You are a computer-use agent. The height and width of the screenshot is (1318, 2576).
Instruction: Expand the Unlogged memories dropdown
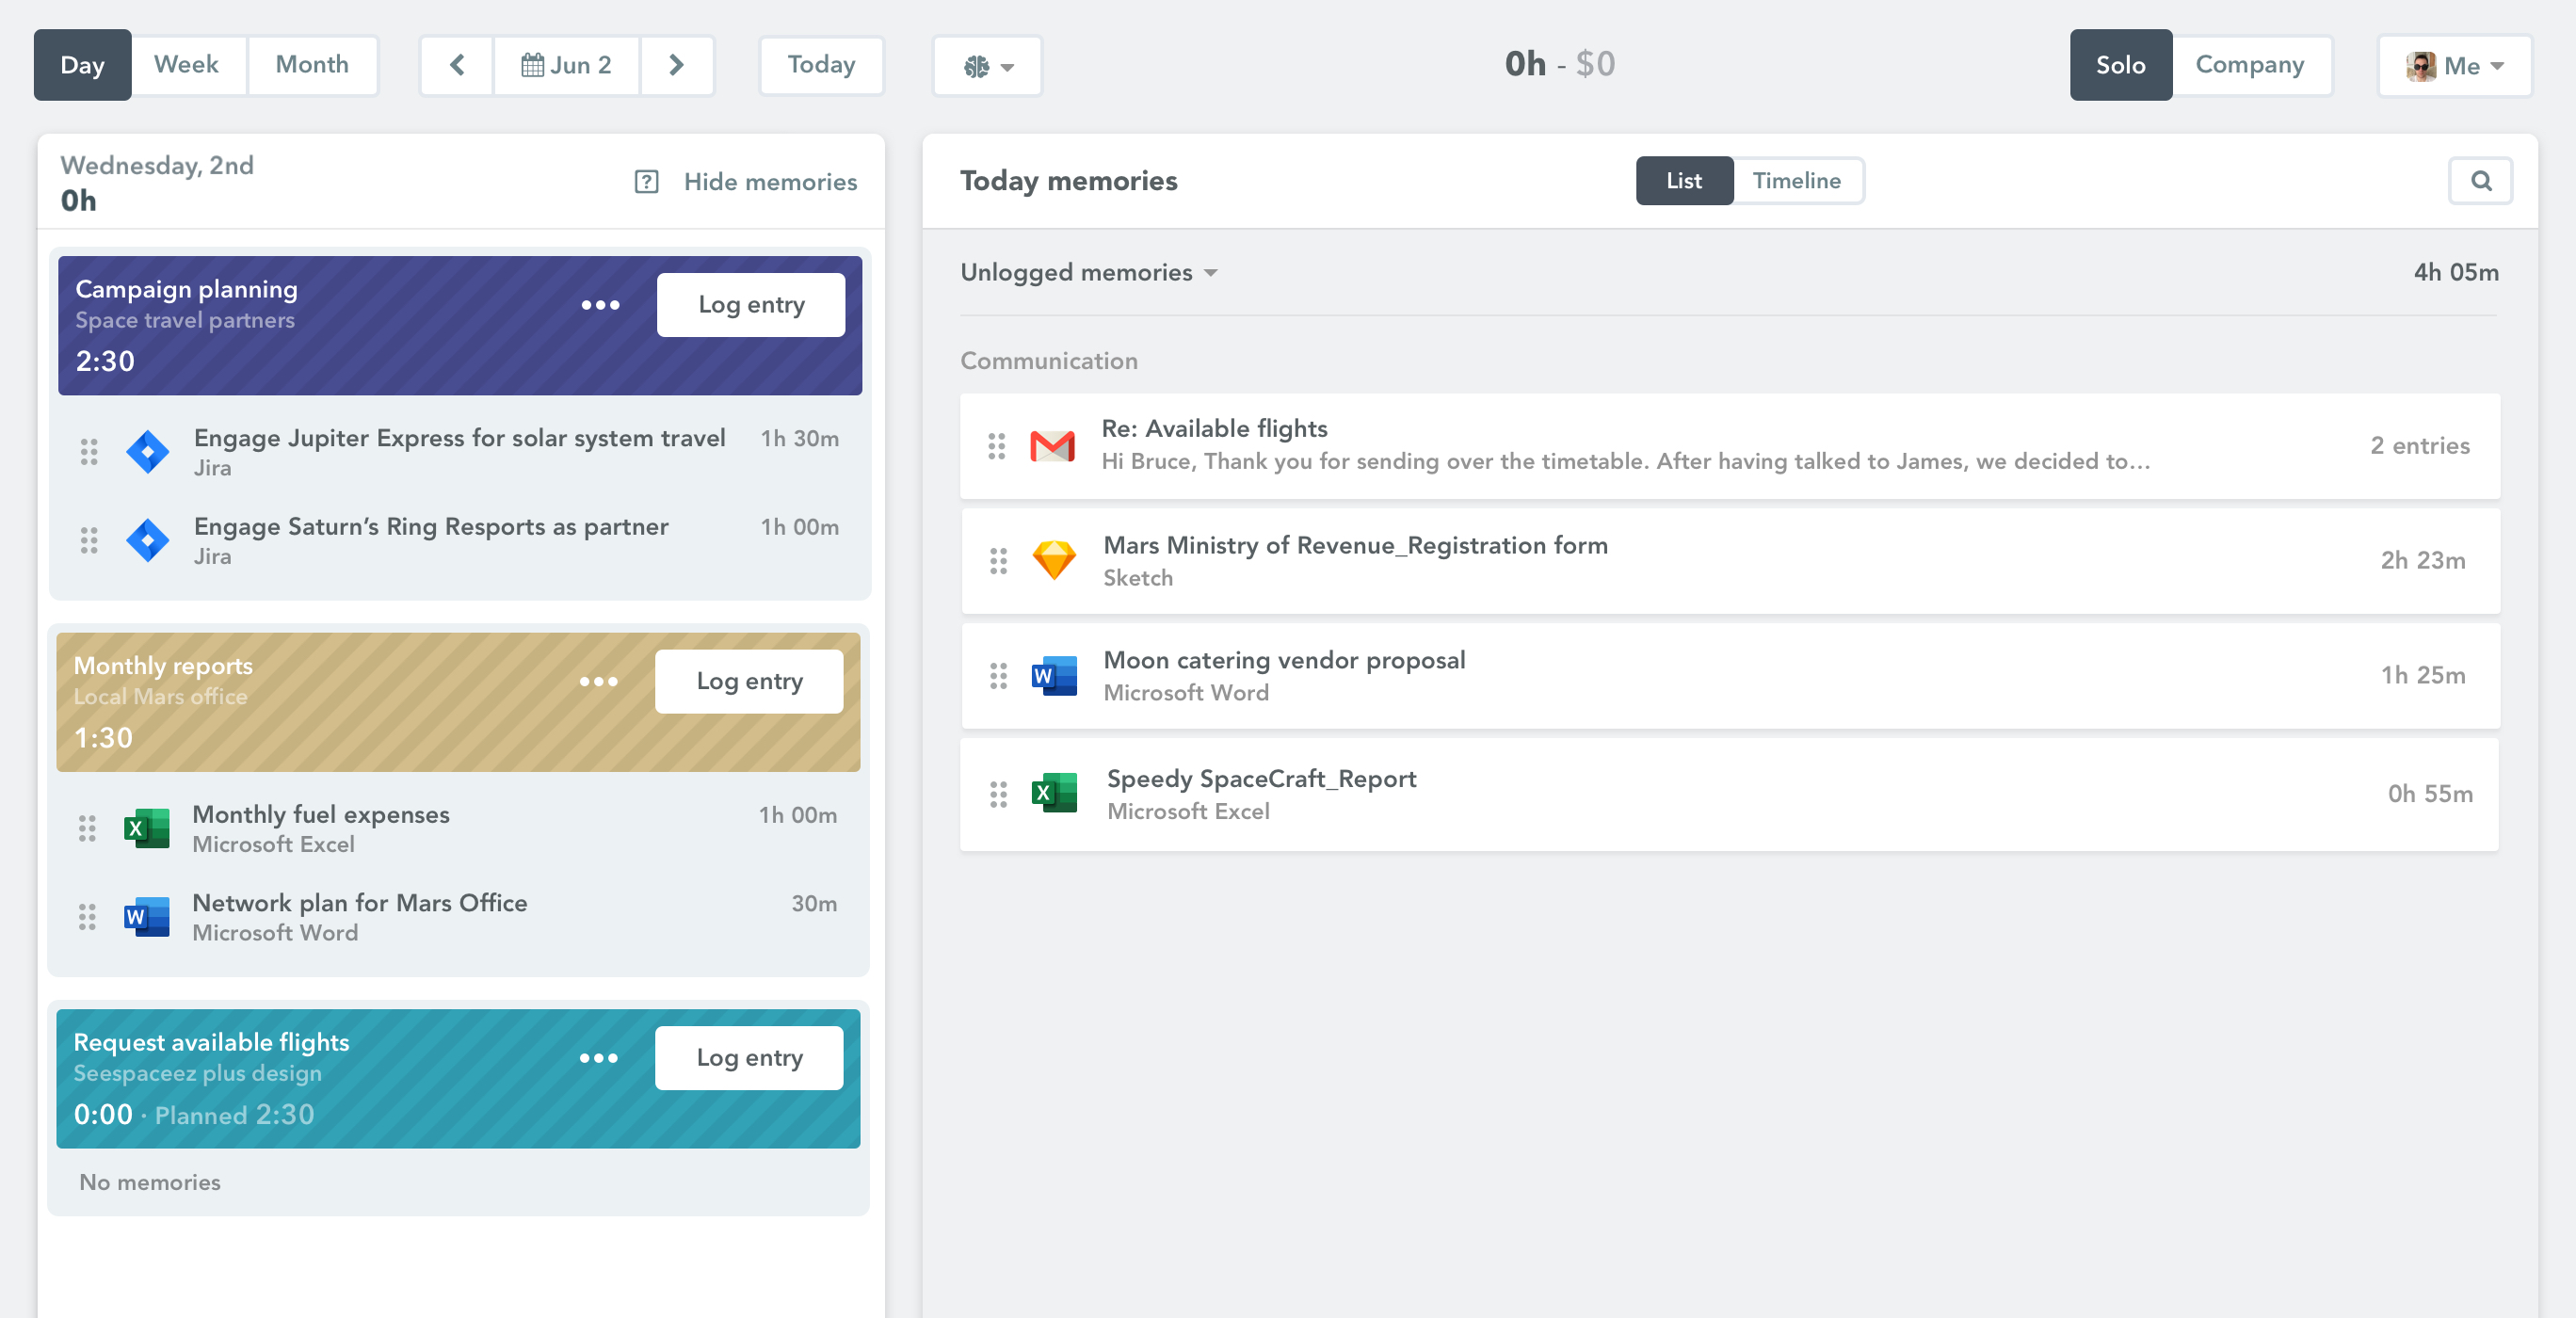point(1089,272)
